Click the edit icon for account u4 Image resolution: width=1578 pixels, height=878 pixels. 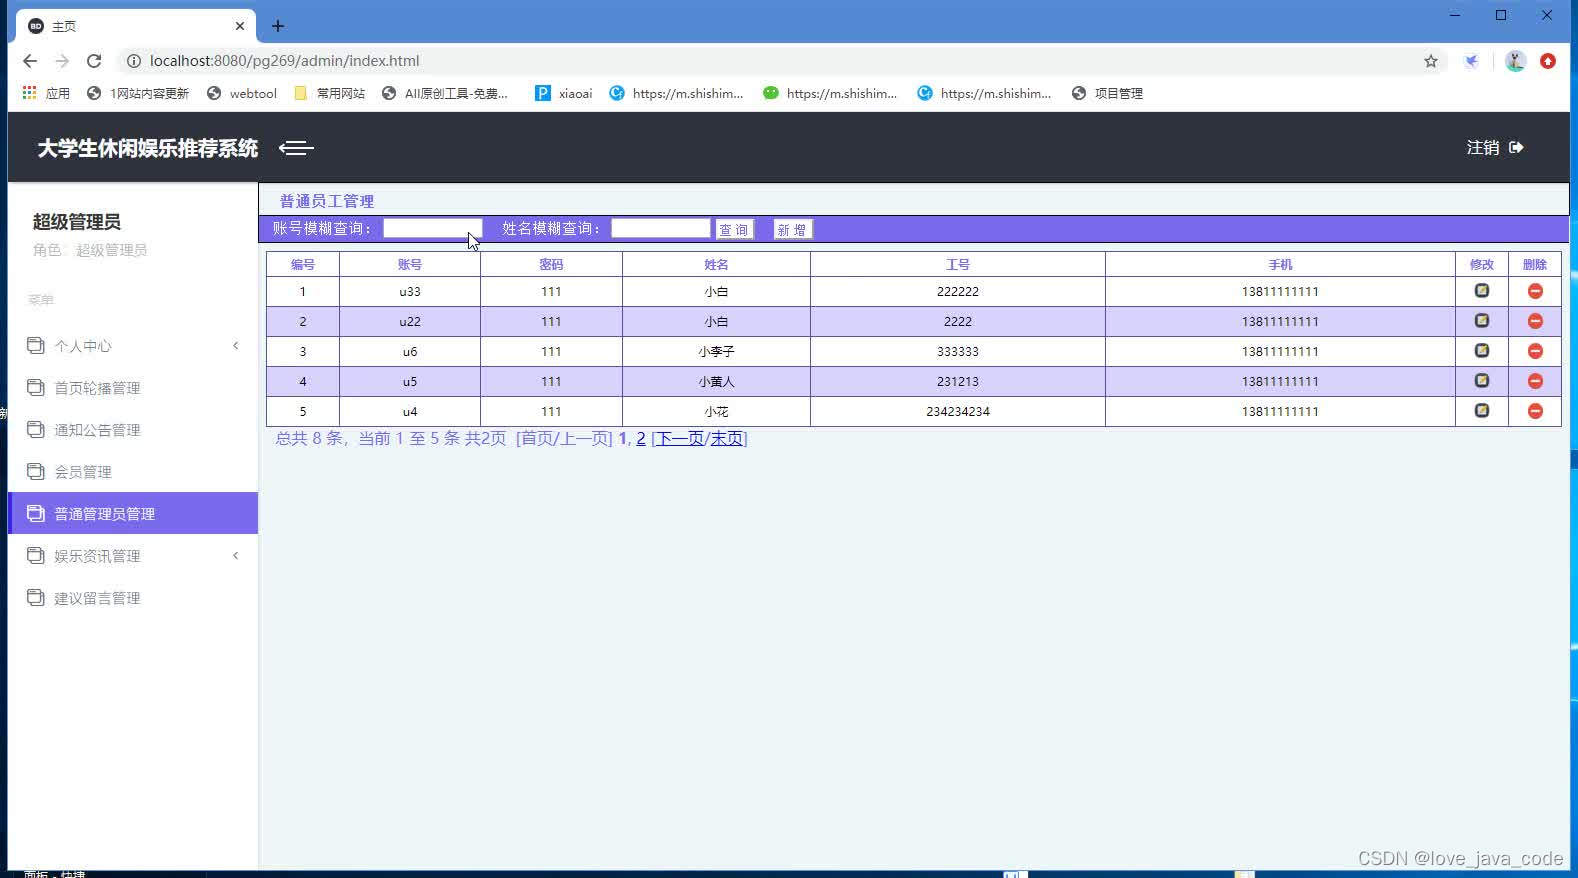[1482, 411]
